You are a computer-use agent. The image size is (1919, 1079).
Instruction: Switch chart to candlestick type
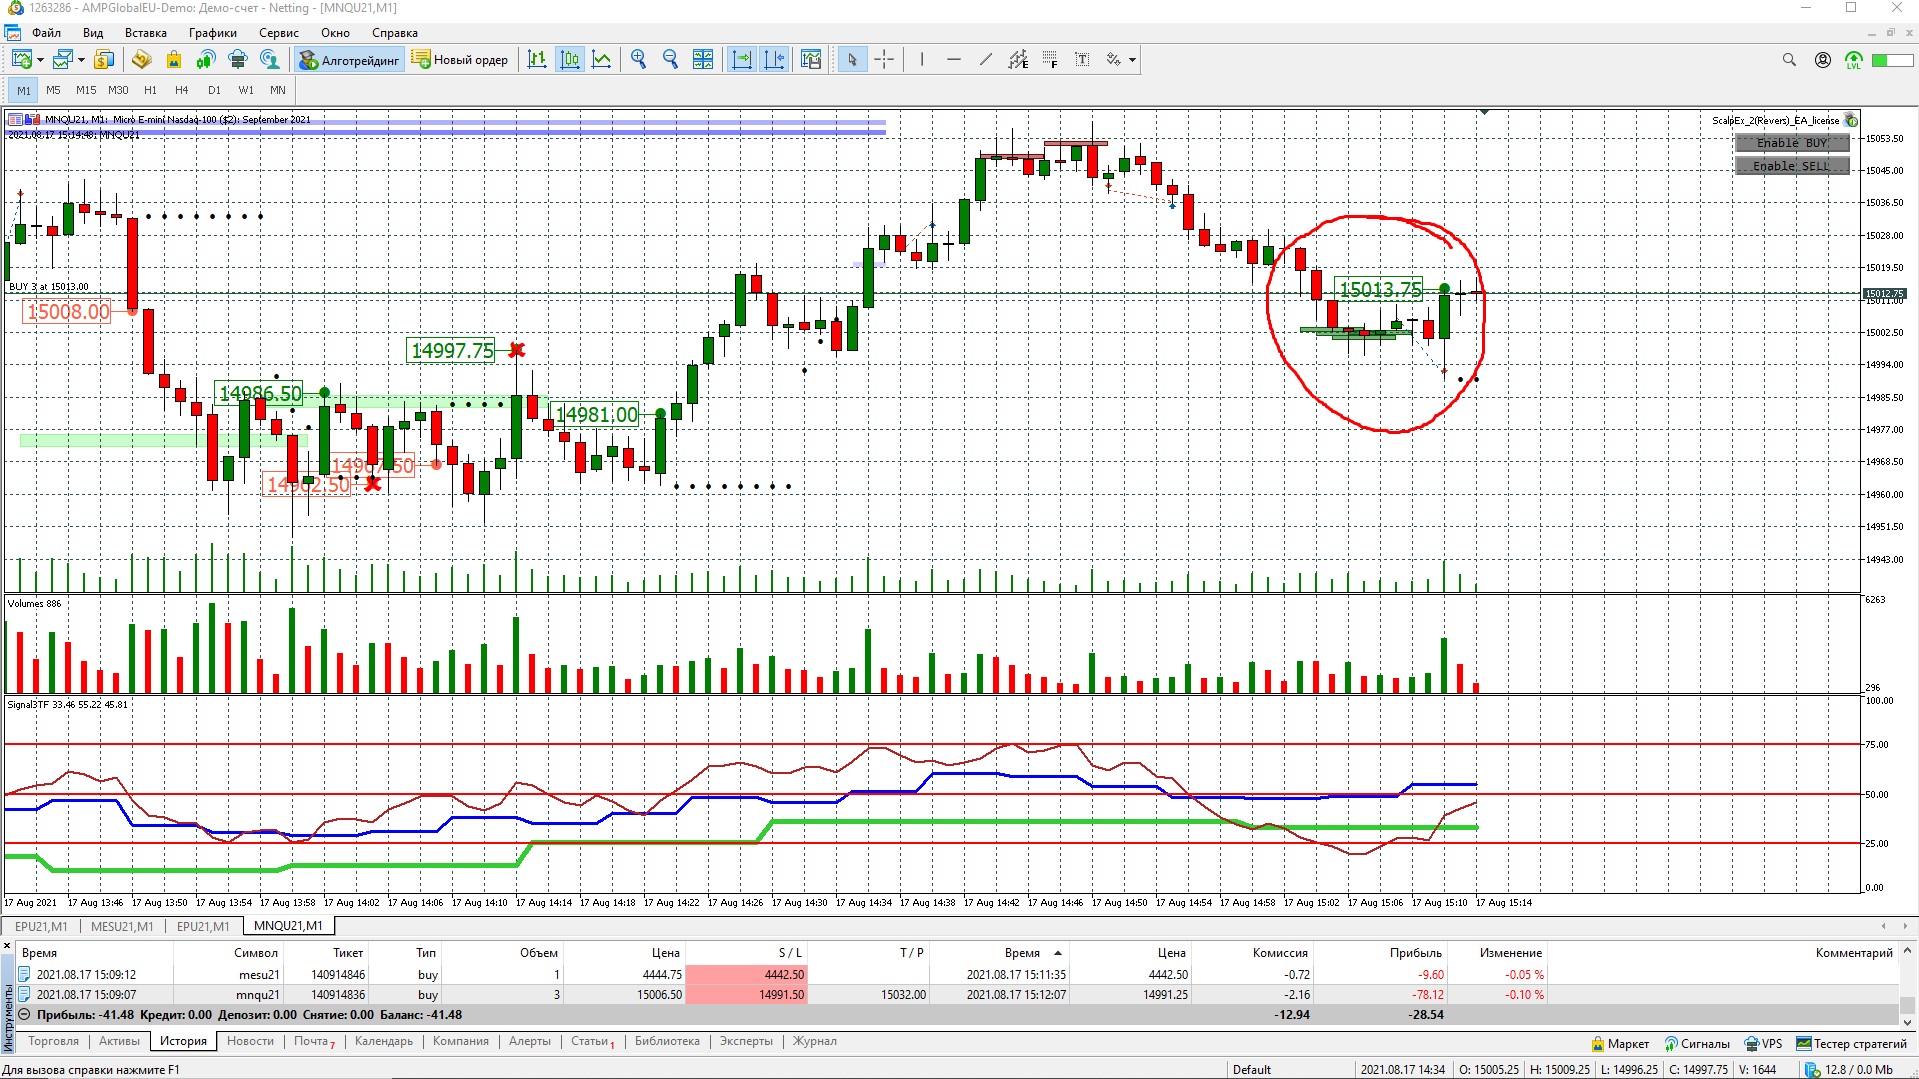(570, 60)
